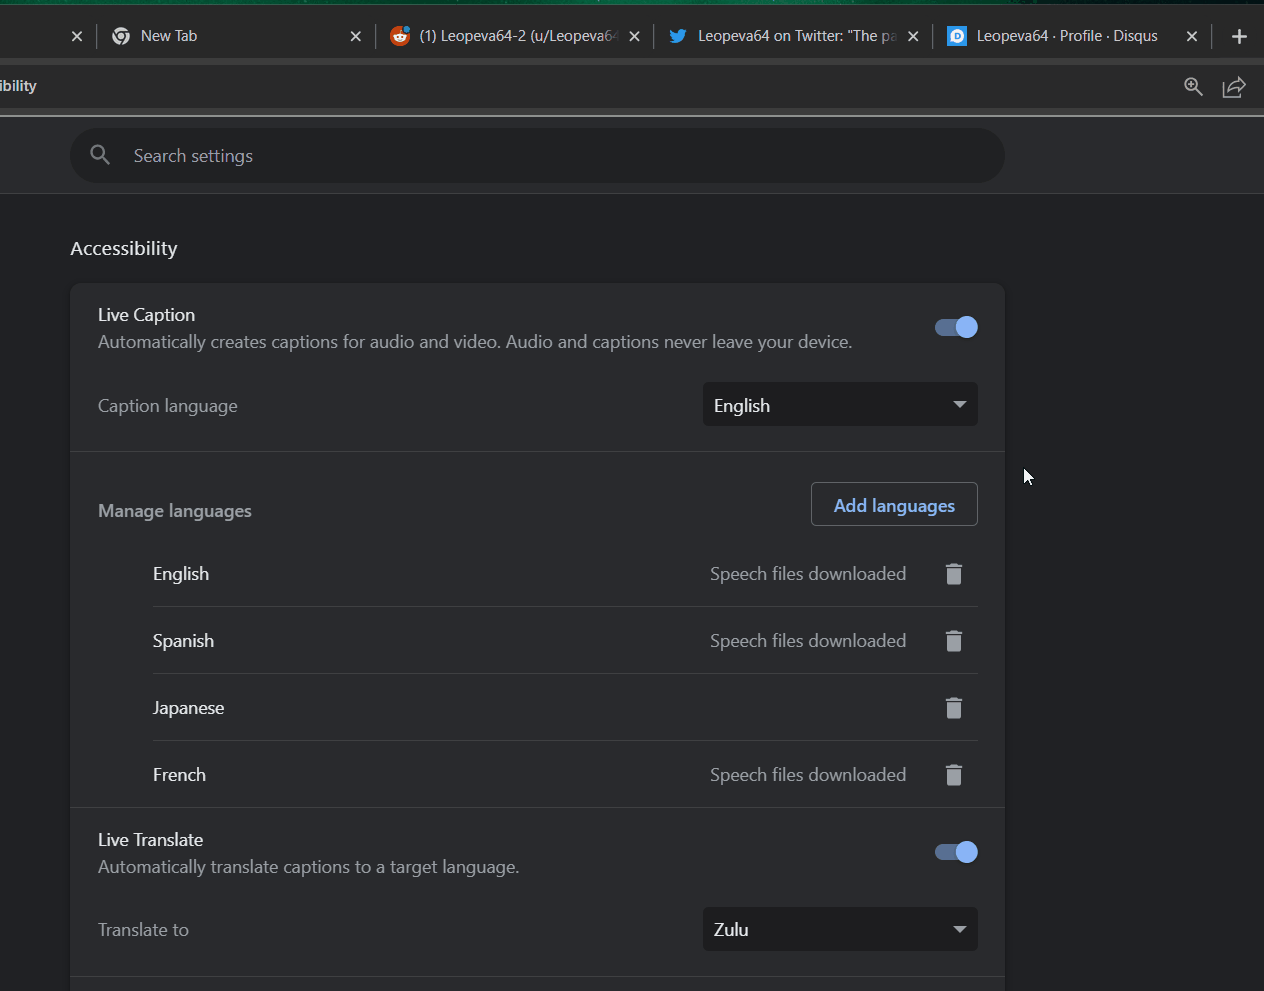Click the share icon in the top toolbar

1233,87
